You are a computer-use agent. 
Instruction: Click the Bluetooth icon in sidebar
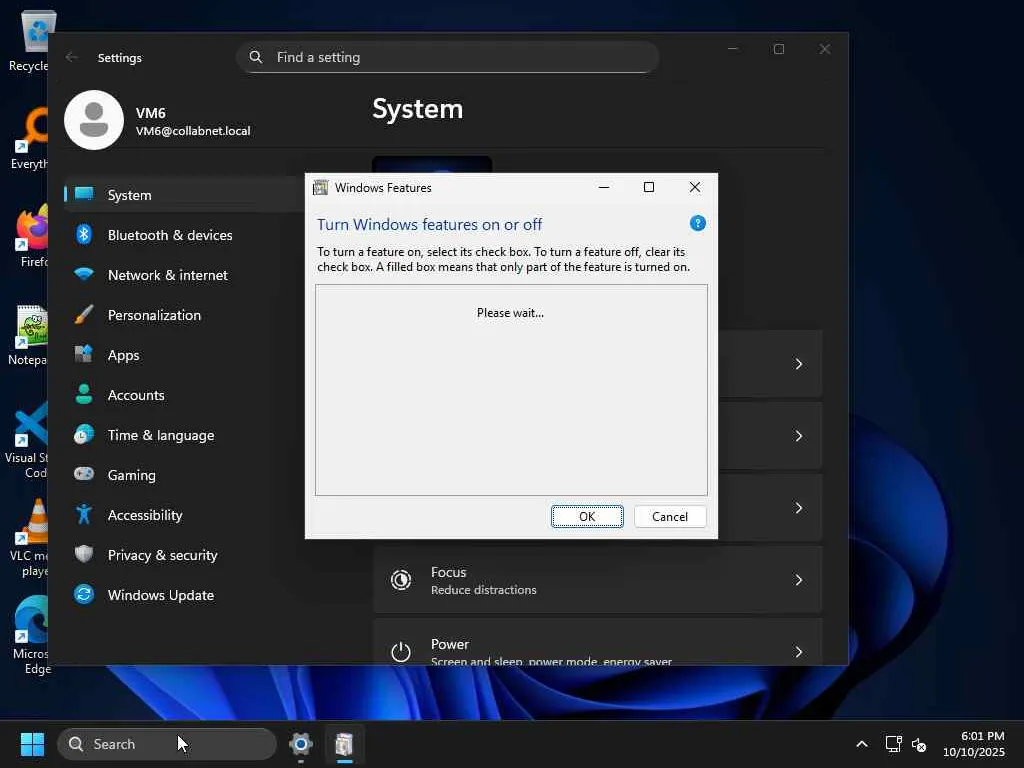[84, 234]
